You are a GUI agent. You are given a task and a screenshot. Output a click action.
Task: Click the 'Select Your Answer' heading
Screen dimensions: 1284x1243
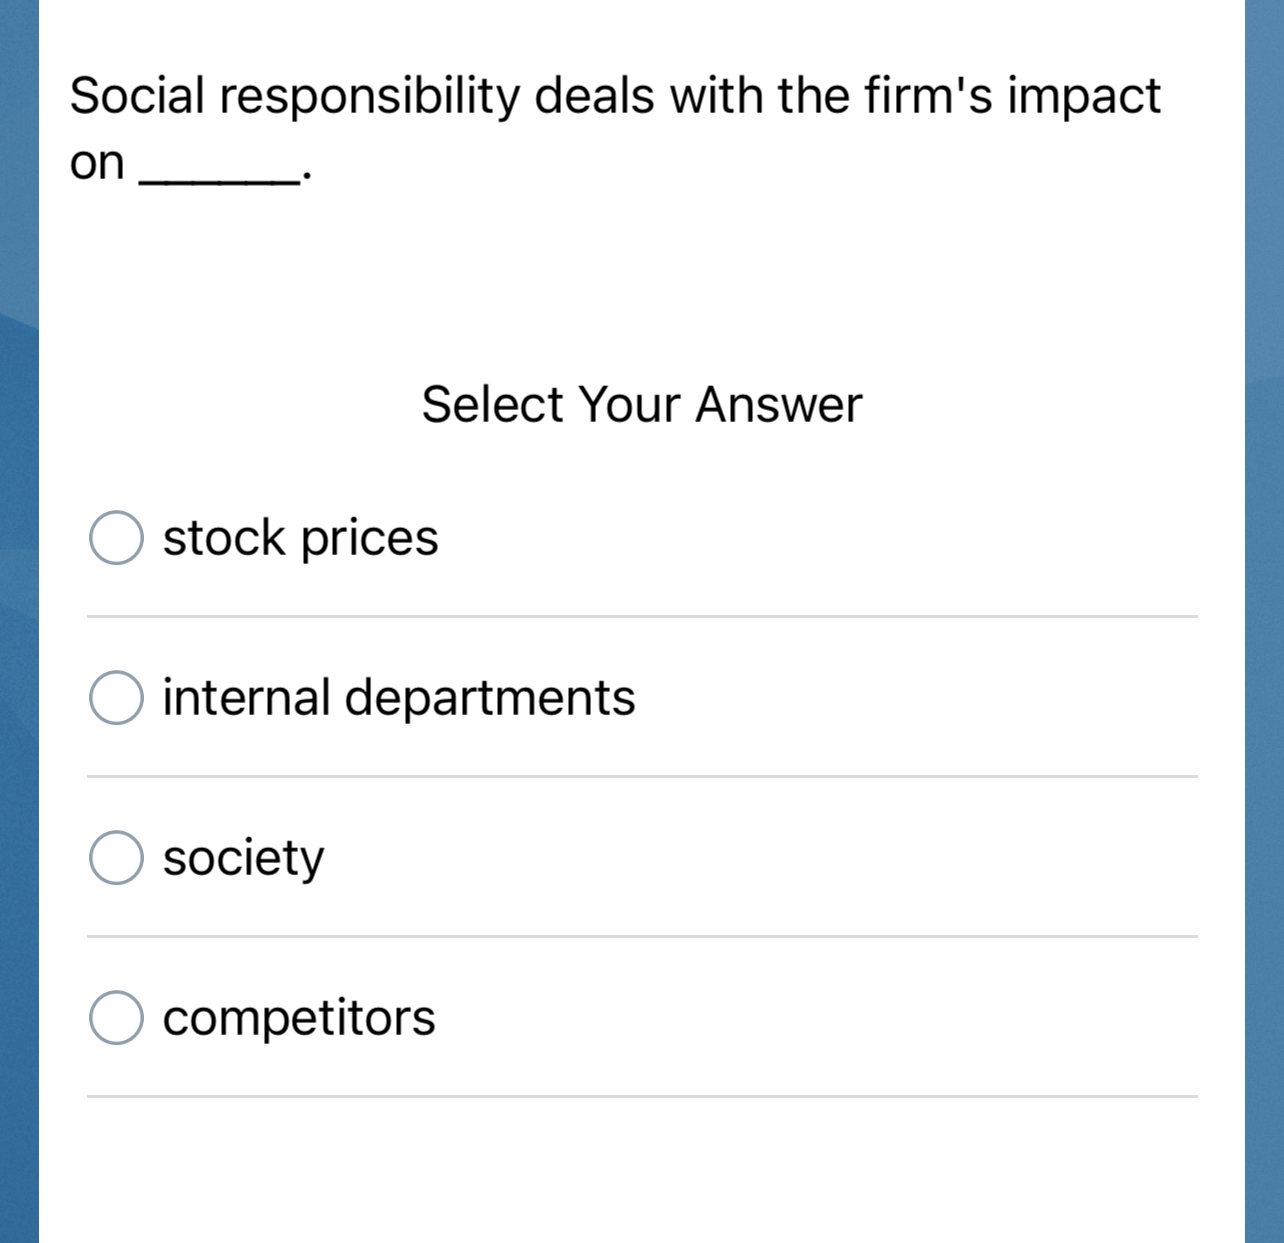(x=641, y=405)
